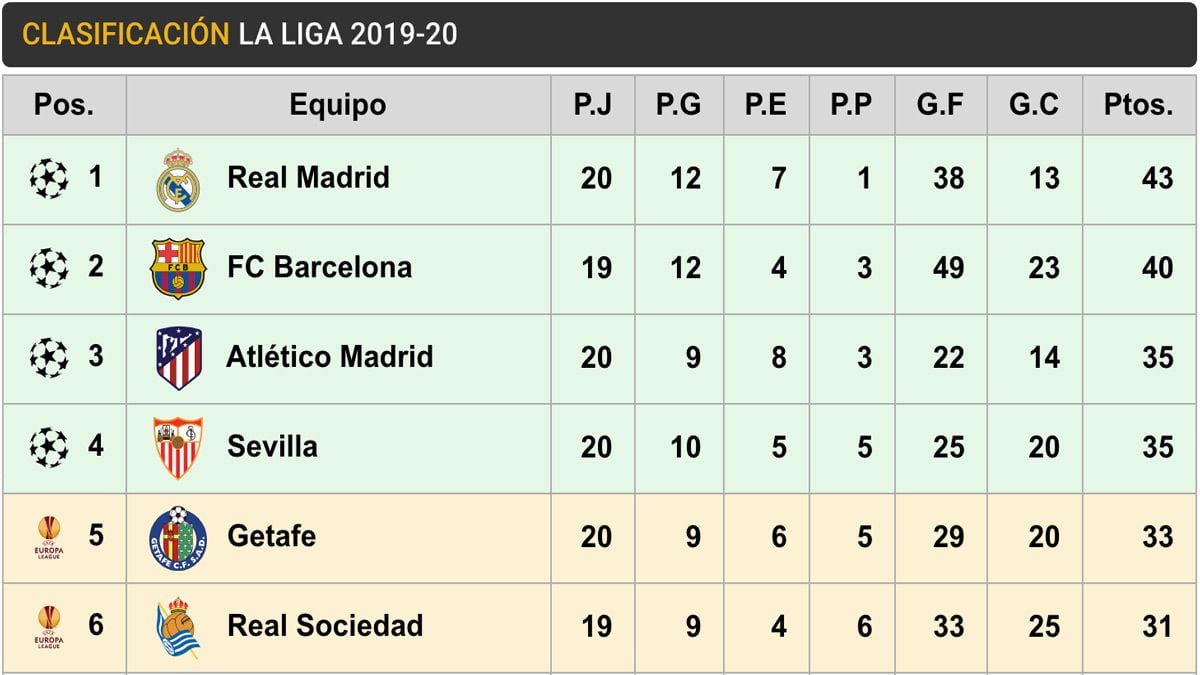Click the FC Barcelona club crest

(x=178, y=268)
